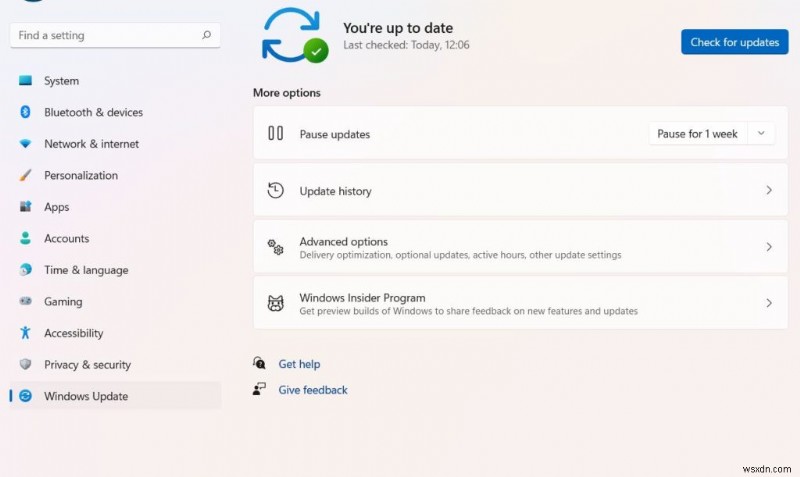Click the Bluetooth icon in sidebar
Image resolution: width=800 pixels, height=477 pixels.
25,112
